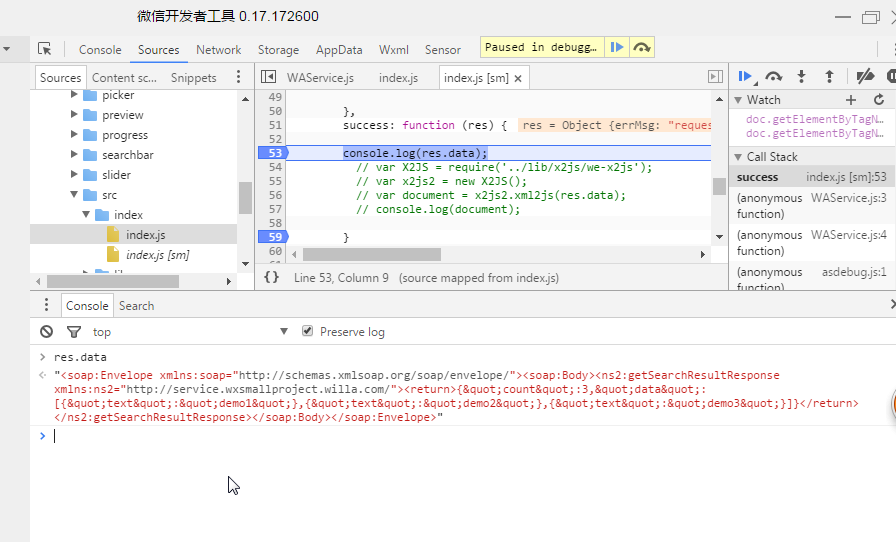
Task: Switch to the Console main tab
Action: point(100,50)
